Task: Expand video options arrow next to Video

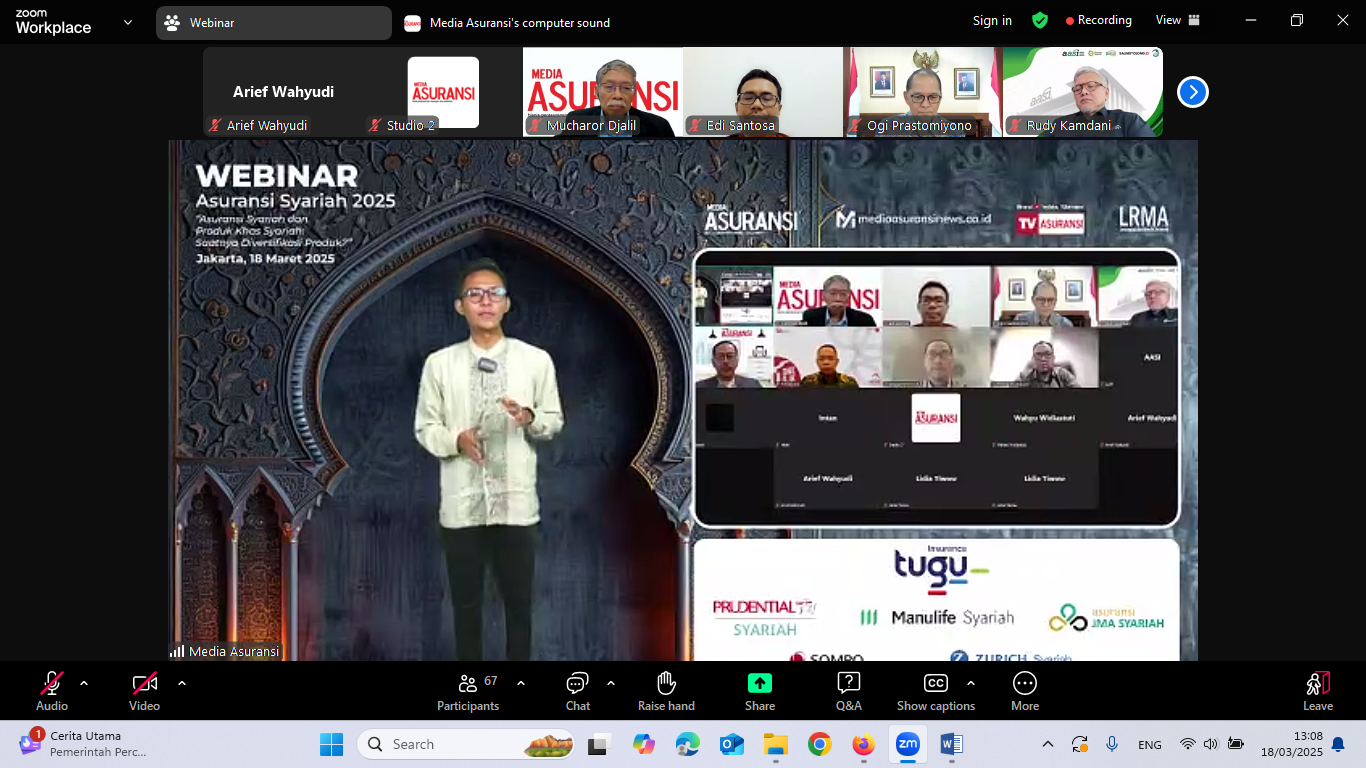Action: point(182,683)
